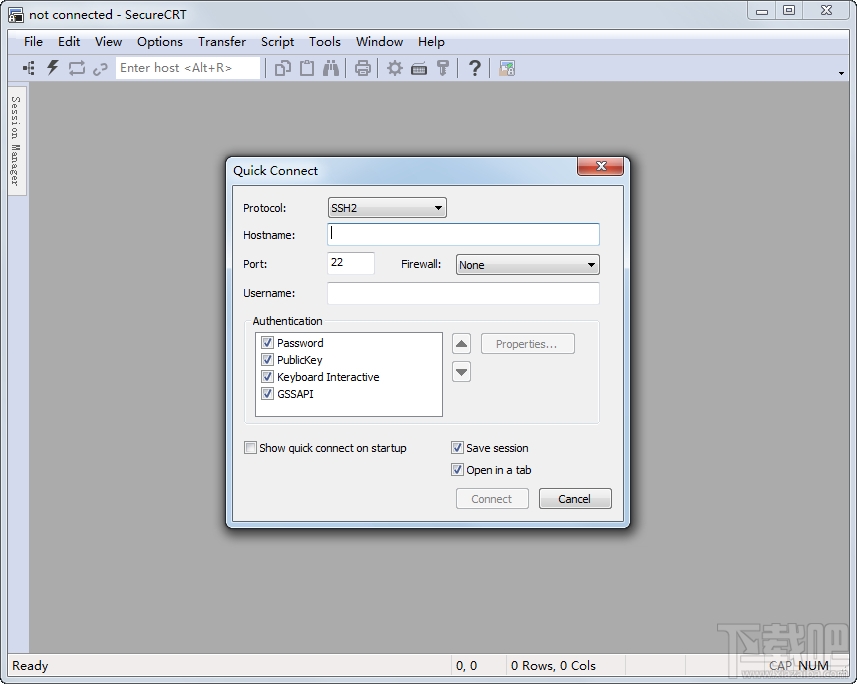Click the SecureFX toolbar icon
Image resolution: width=857 pixels, height=684 pixels.
pos(507,68)
